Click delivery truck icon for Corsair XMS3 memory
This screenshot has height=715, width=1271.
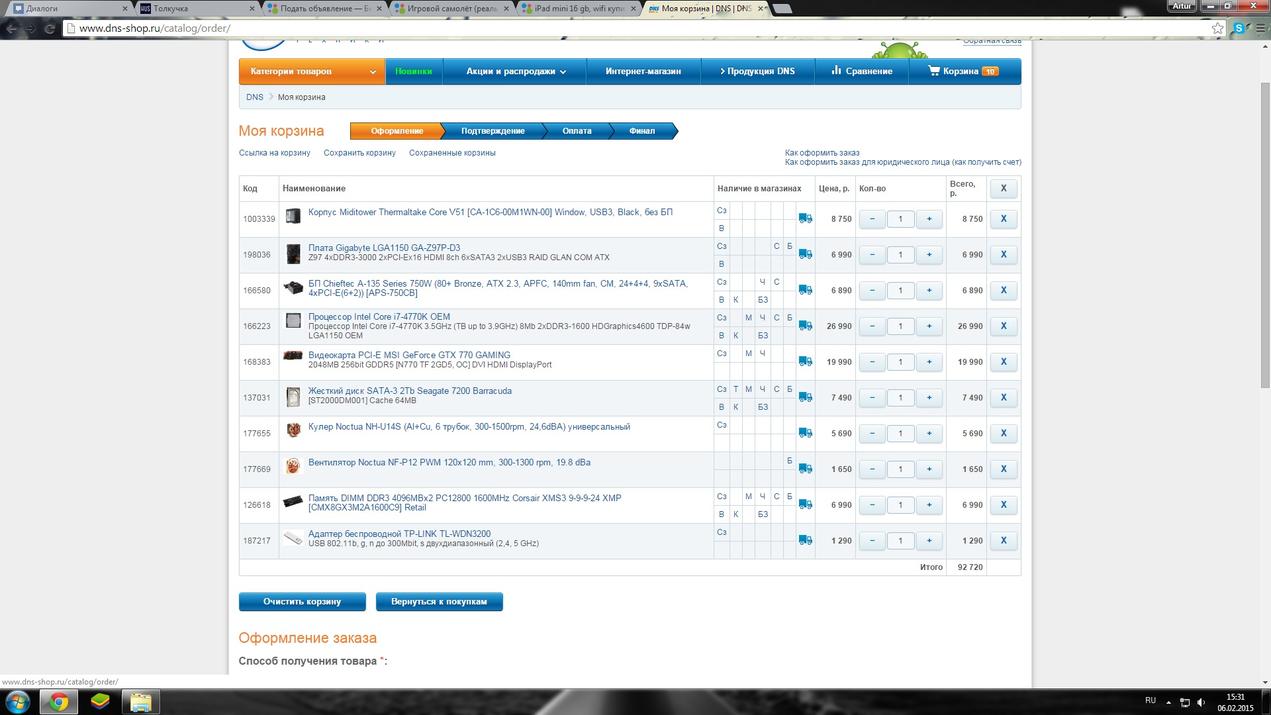[805, 505]
